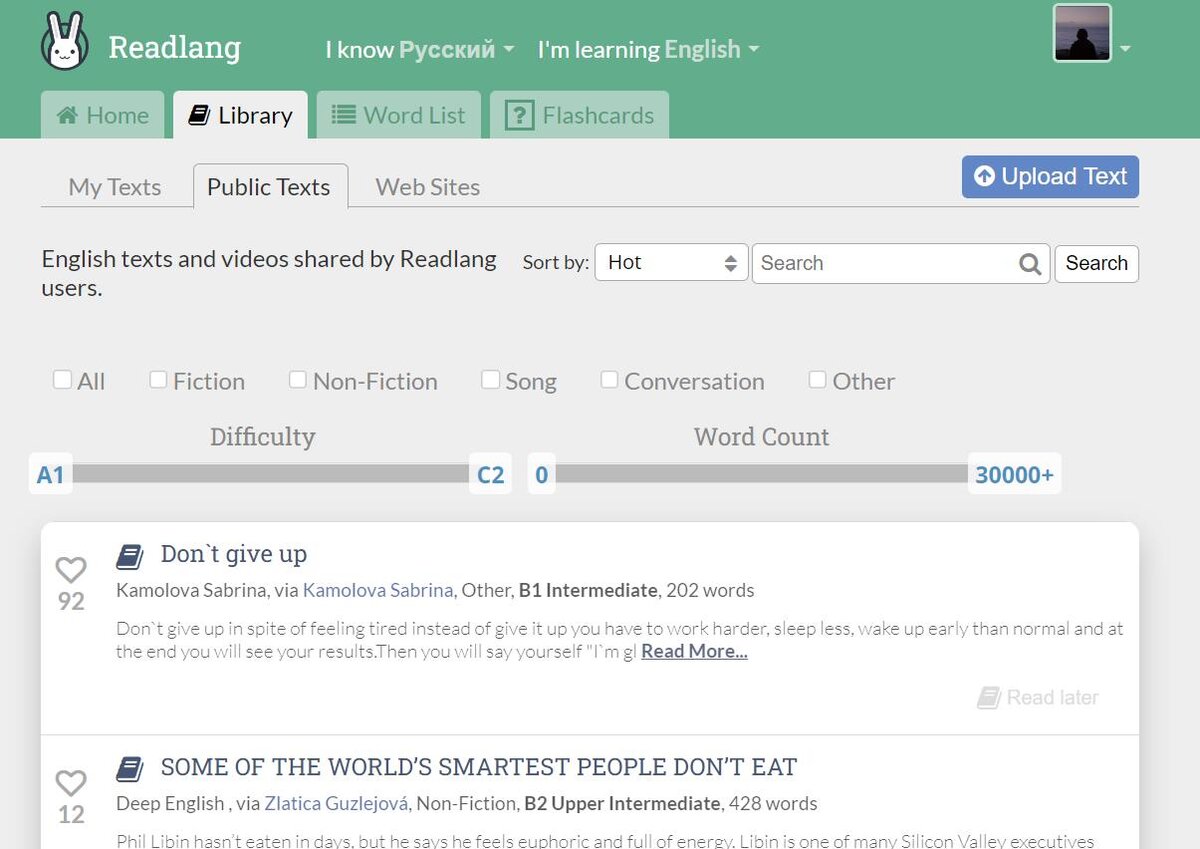This screenshot has height=849, width=1200.
Task: Click the house icon in Home tab
Action: click(68, 116)
